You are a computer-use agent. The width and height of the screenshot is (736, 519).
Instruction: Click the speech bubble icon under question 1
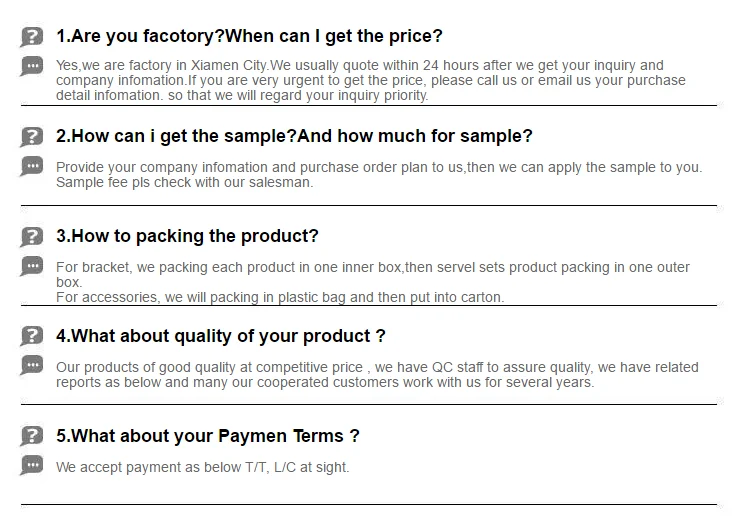tap(32, 67)
